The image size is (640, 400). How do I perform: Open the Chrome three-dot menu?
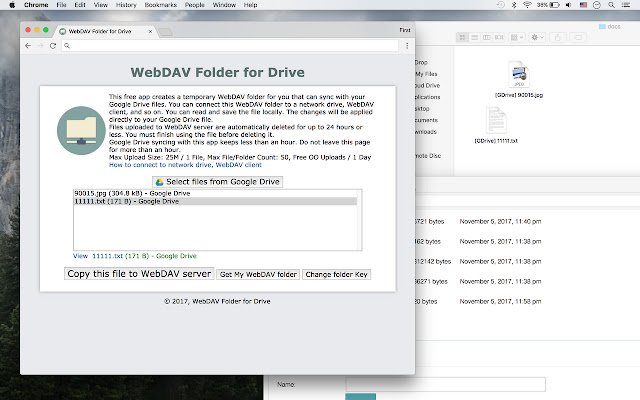pyautogui.click(x=407, y=46)
